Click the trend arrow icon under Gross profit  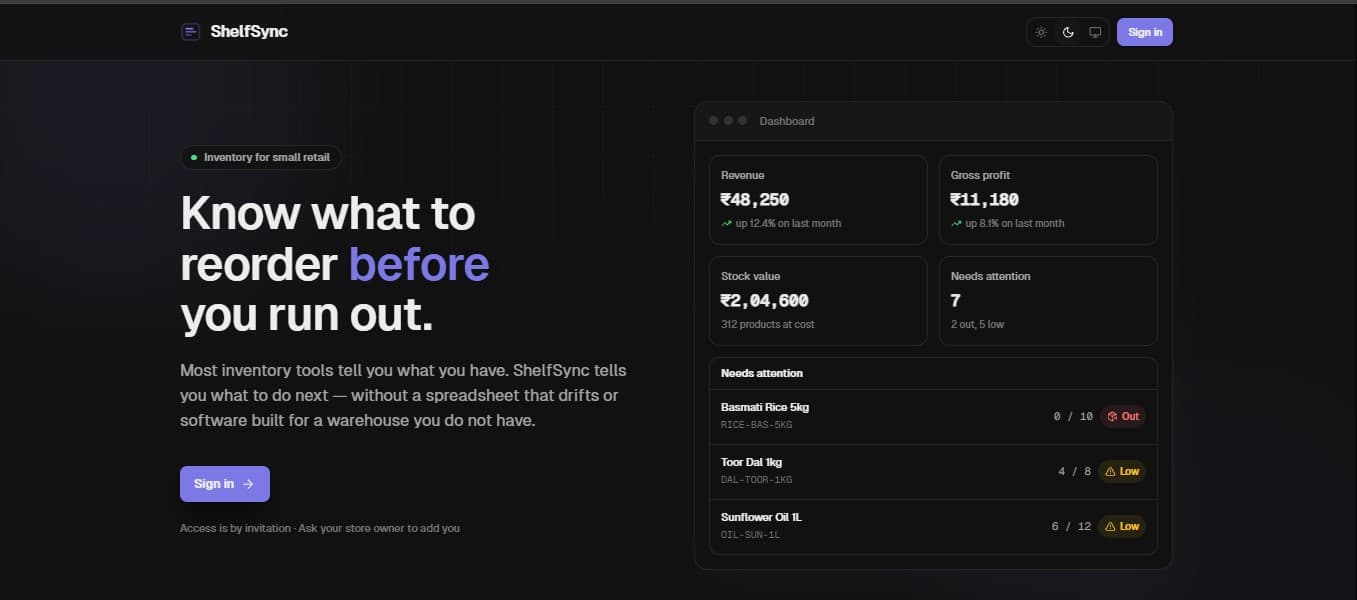point(956,224)
